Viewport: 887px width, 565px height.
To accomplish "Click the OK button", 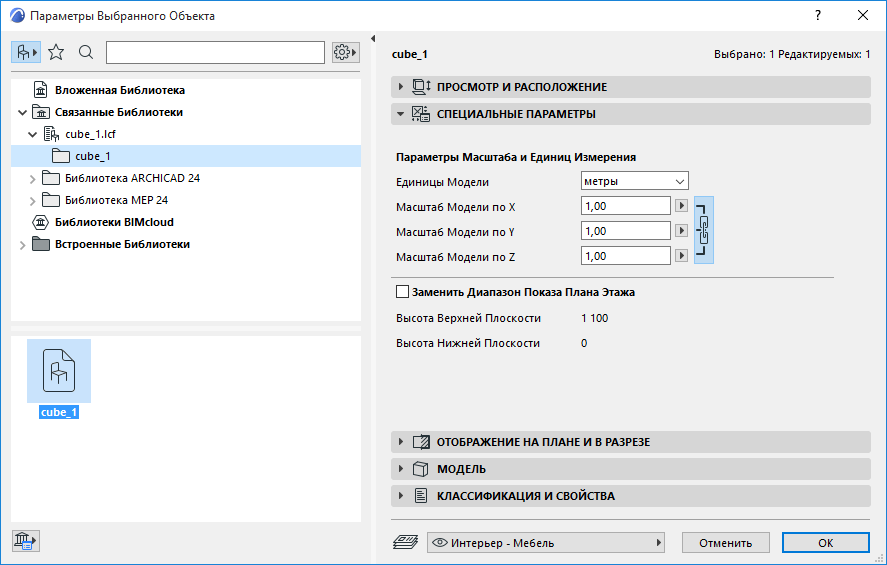I will tap(825, 543).
